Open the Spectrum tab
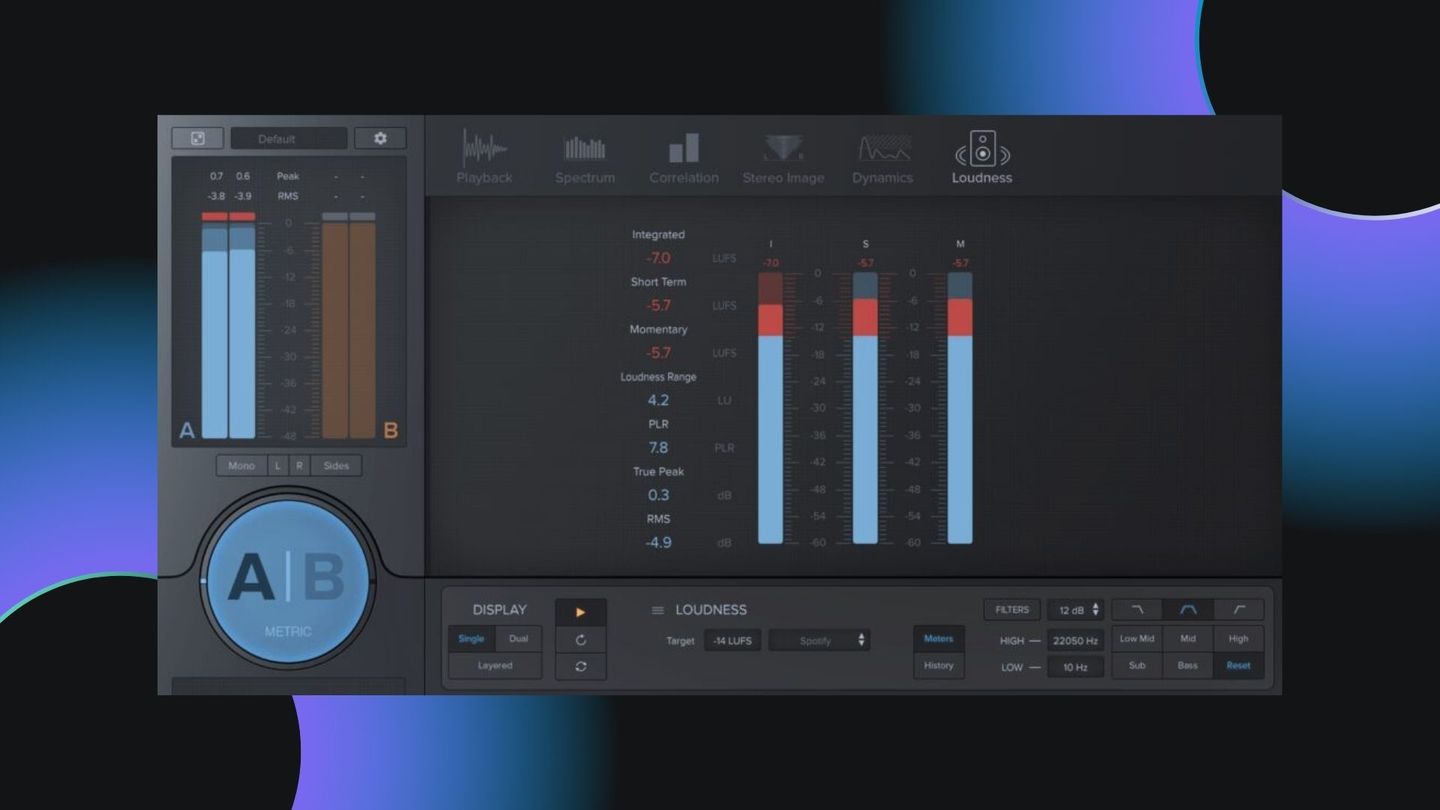This screenshot has width=1440, height=810. (585, 158)
